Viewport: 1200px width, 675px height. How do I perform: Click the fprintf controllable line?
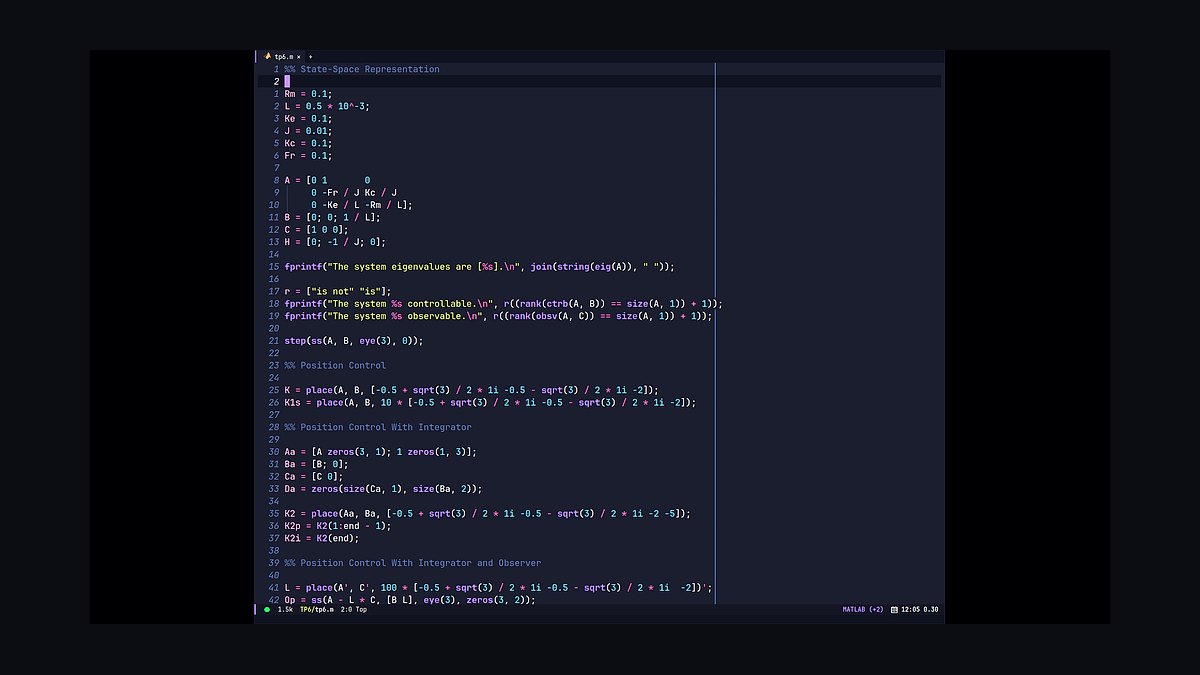503,303
